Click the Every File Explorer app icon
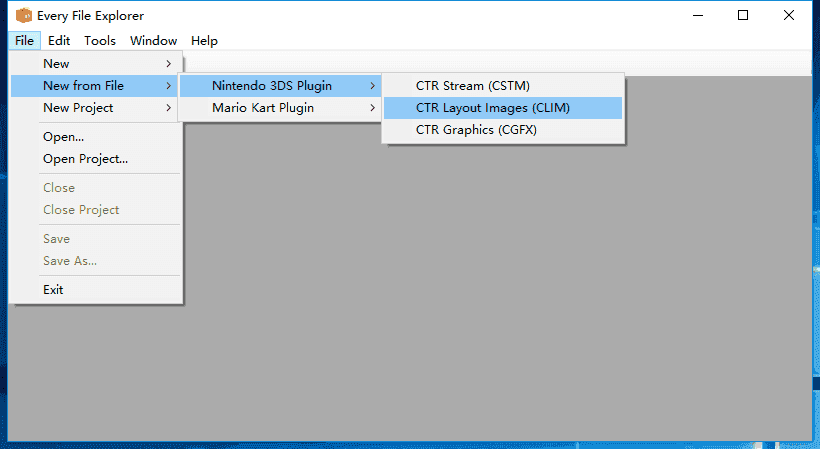This screenshot has height=449, width=820. pos(24,16)
